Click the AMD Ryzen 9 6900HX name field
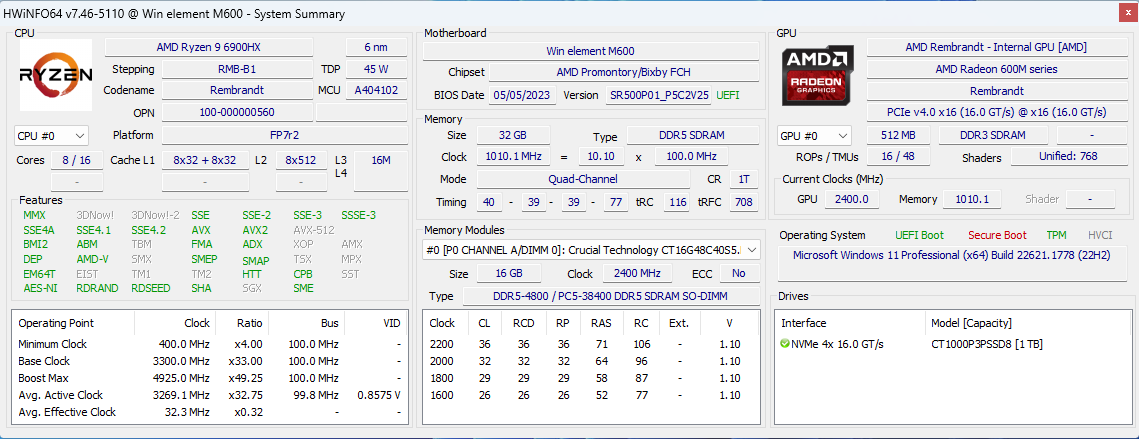 pos(208,47)
